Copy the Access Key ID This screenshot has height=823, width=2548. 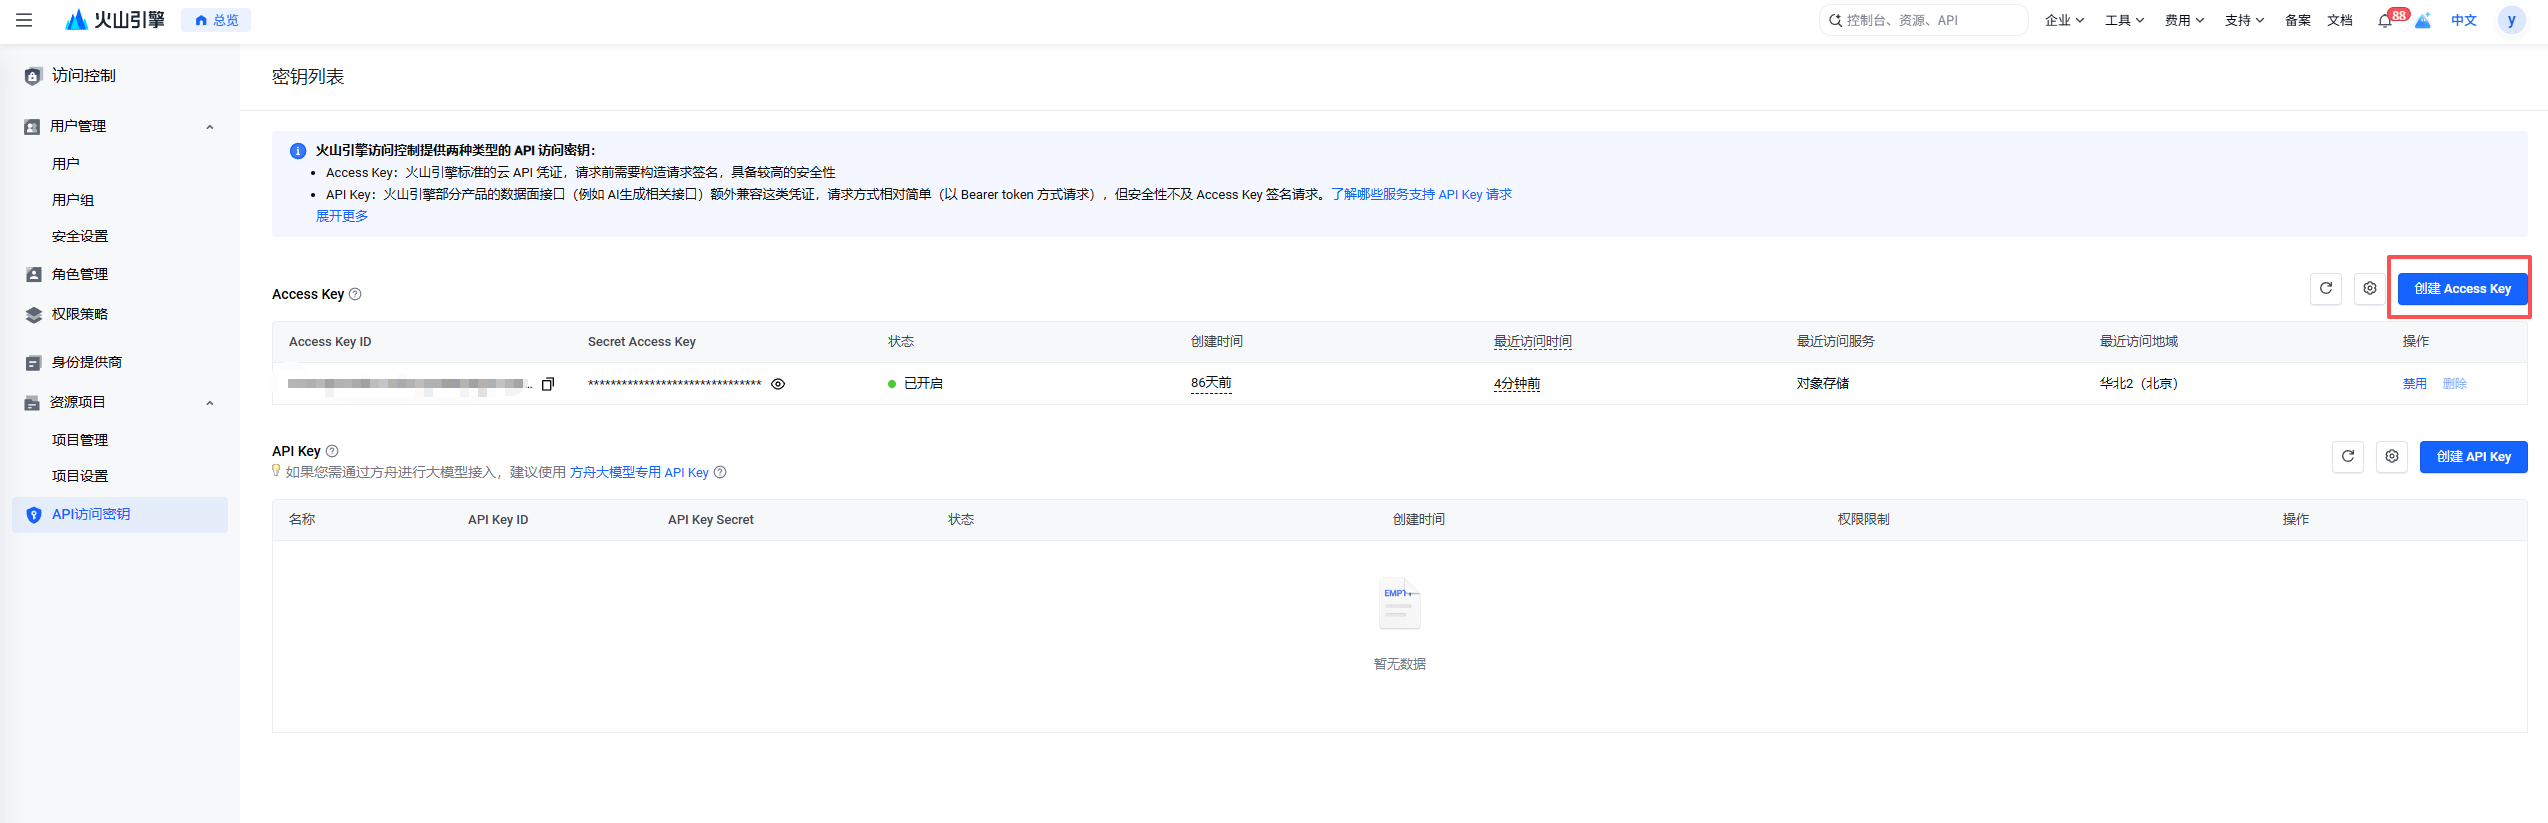[548, 384]
